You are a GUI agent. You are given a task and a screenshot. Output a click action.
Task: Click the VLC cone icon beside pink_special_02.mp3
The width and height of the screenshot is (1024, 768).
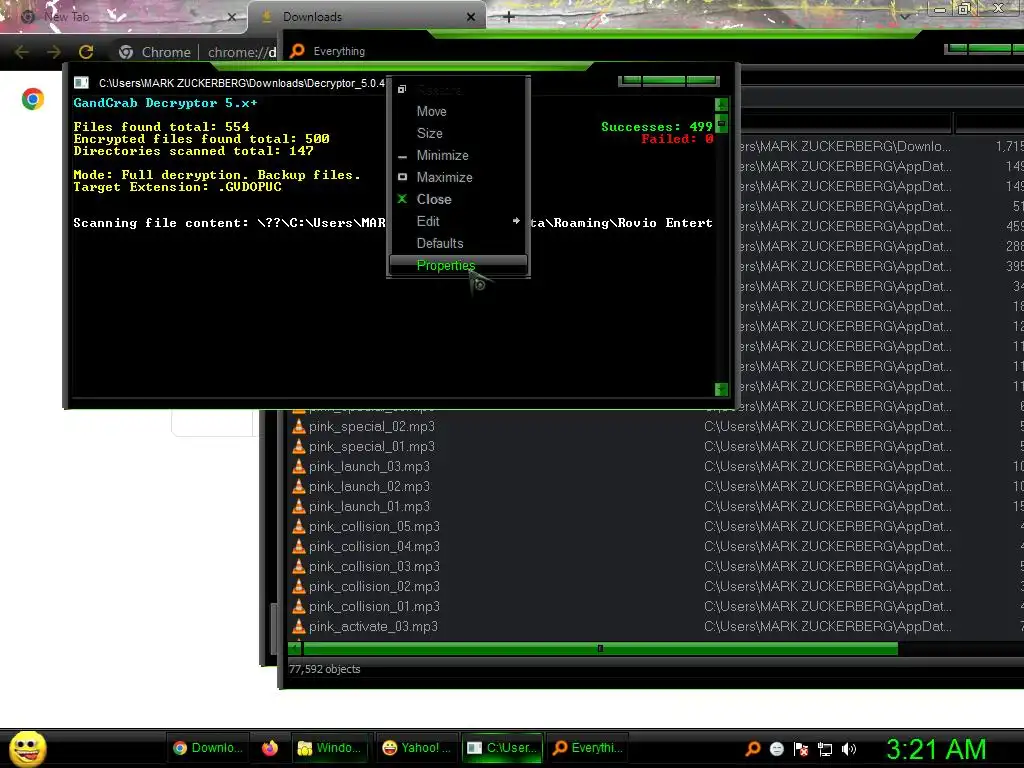point(298,426)
